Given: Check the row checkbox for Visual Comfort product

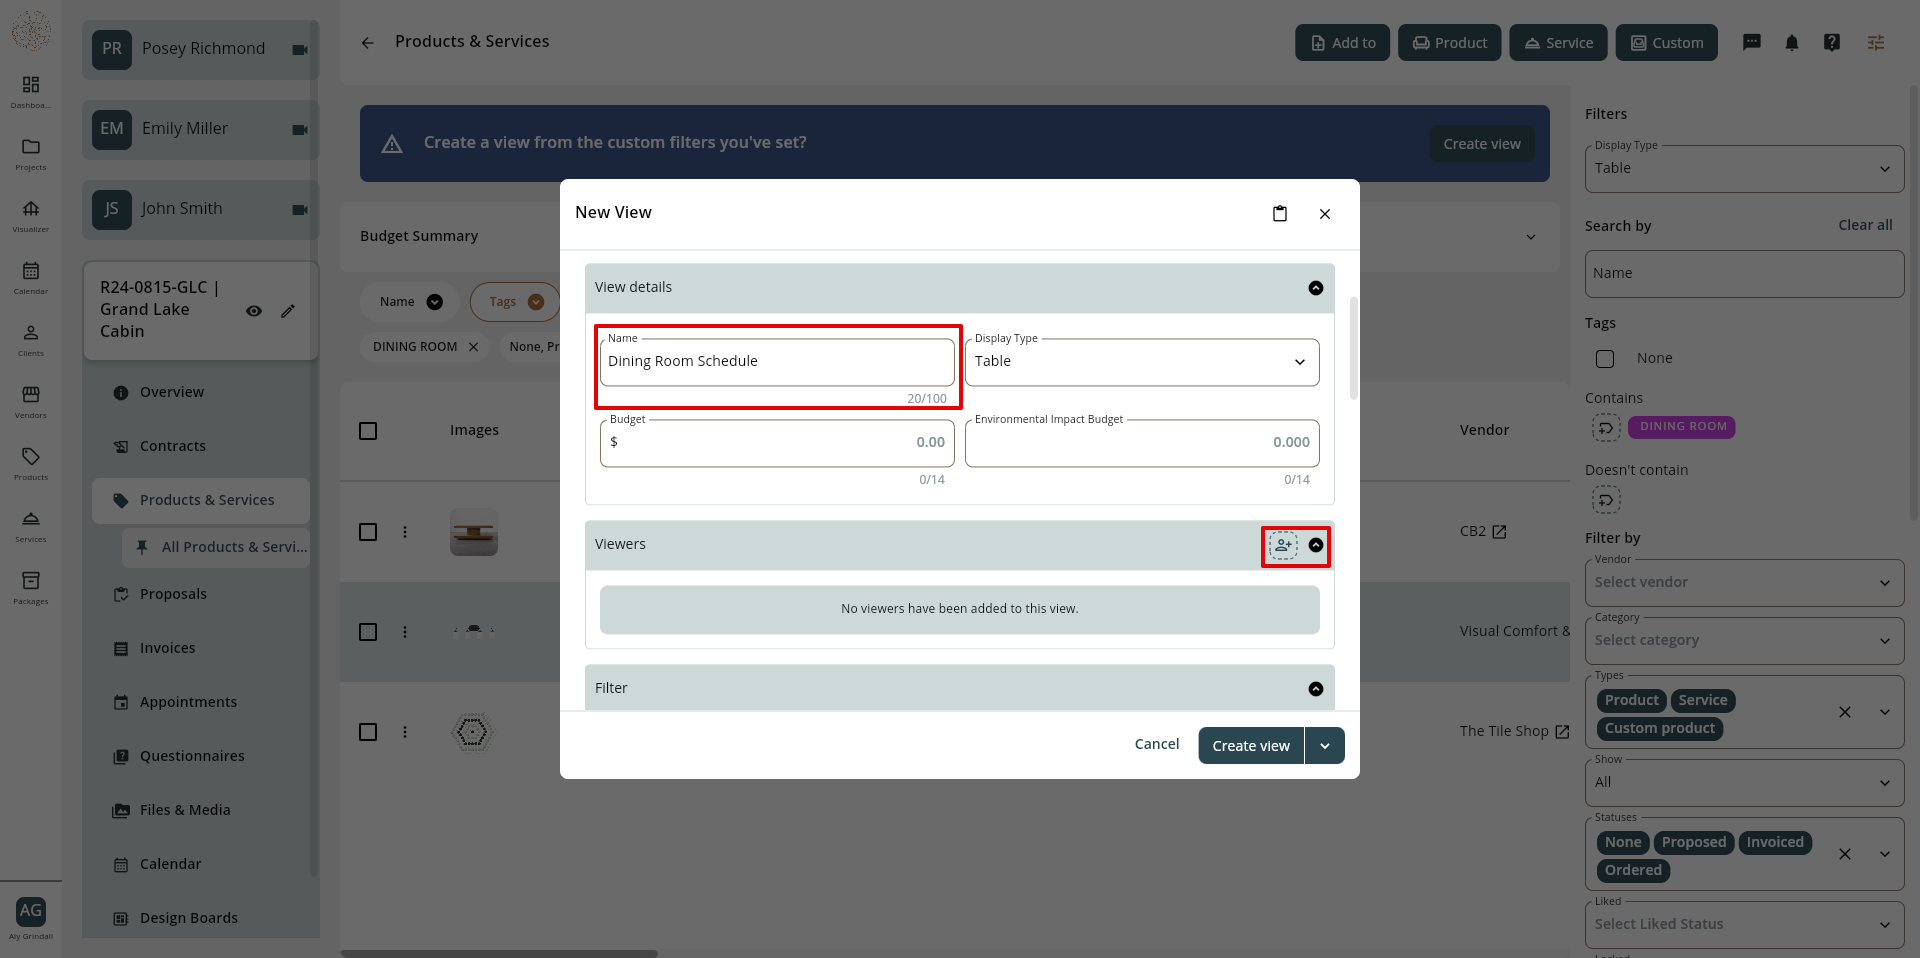Looking at the screenshot, I should pyautogui.click(x=368, y=632).
